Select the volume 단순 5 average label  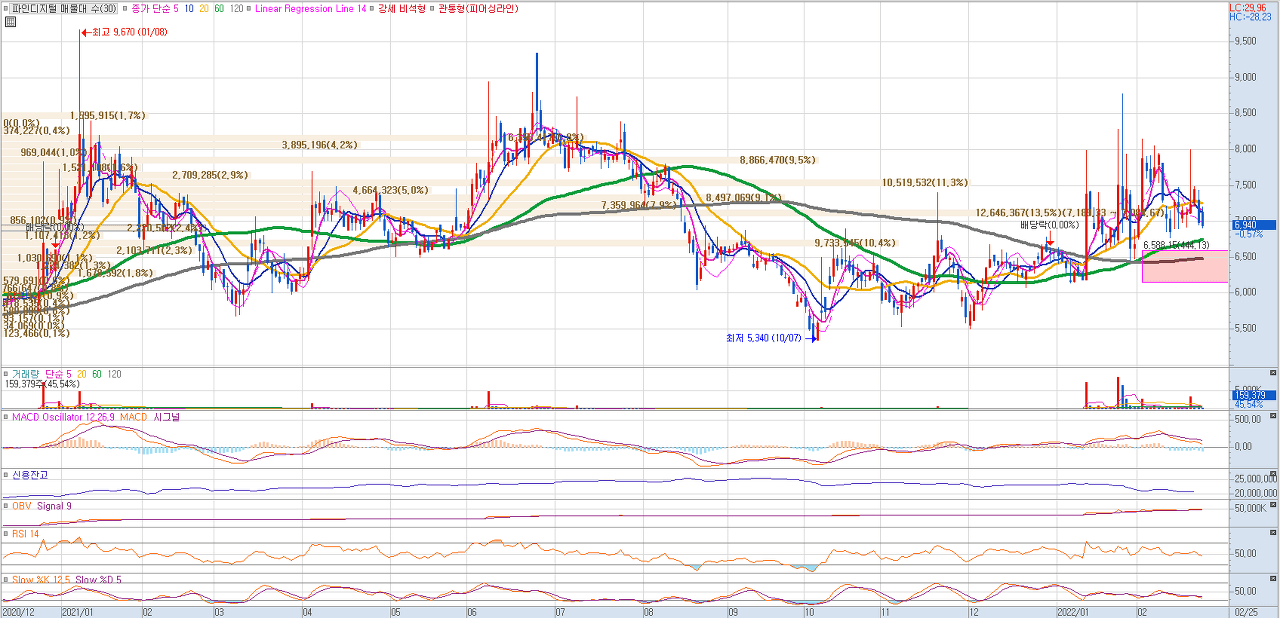coord(57,373)
